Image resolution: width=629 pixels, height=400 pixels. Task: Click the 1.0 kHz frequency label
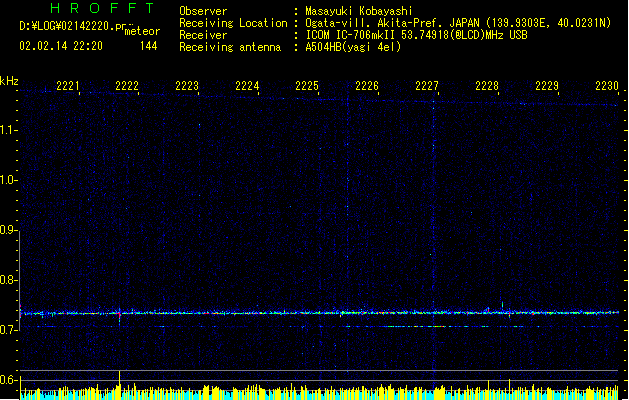point(9,180)
